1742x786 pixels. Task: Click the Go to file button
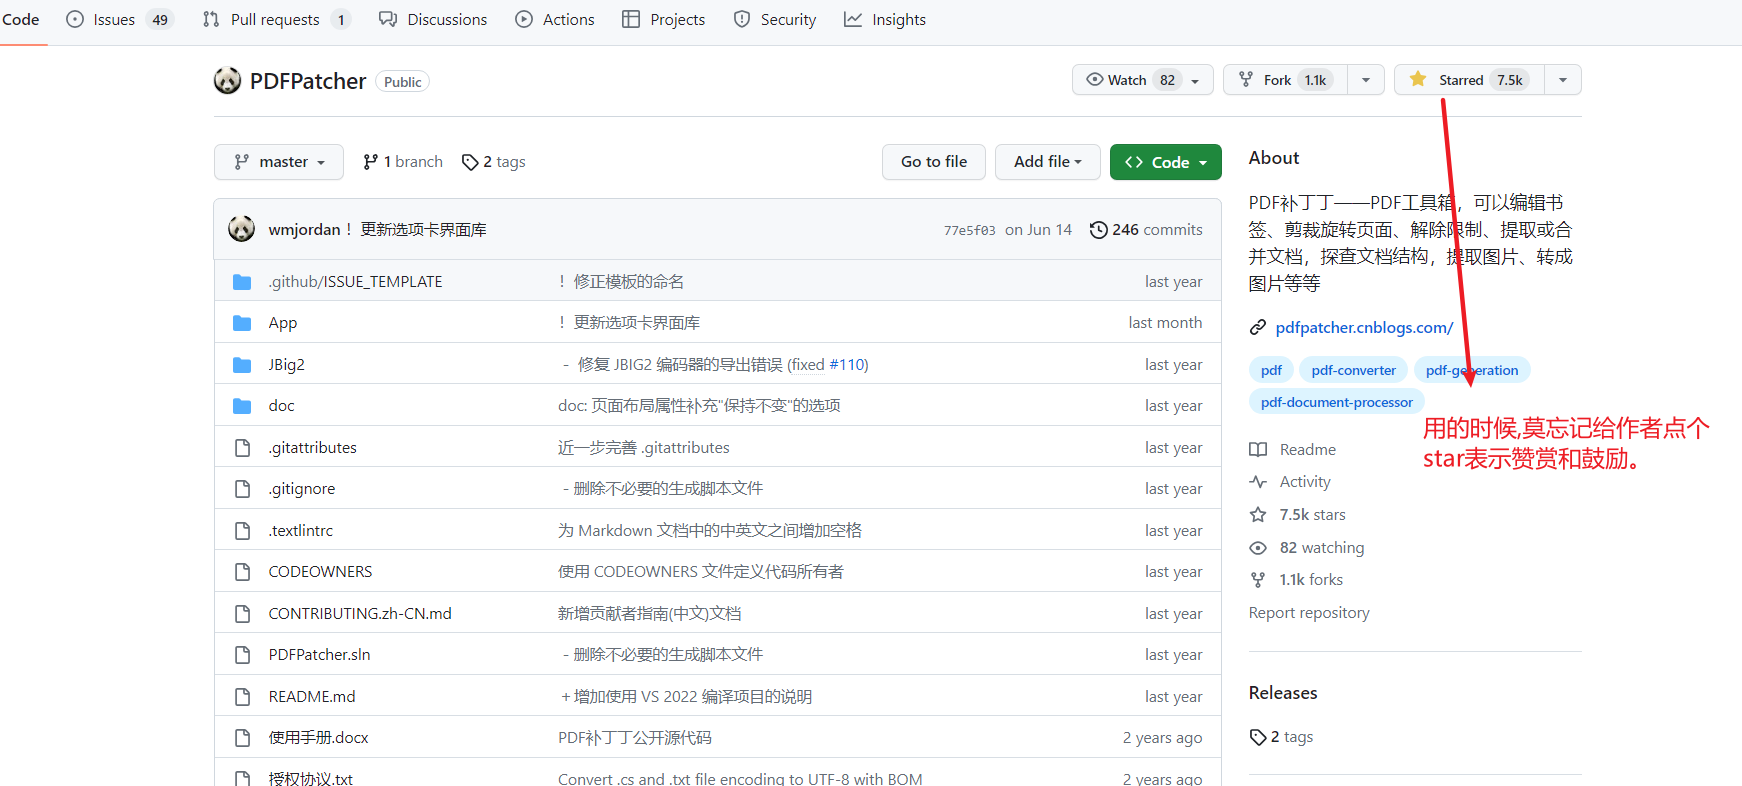pyautogui.click(x=934, y=162)
